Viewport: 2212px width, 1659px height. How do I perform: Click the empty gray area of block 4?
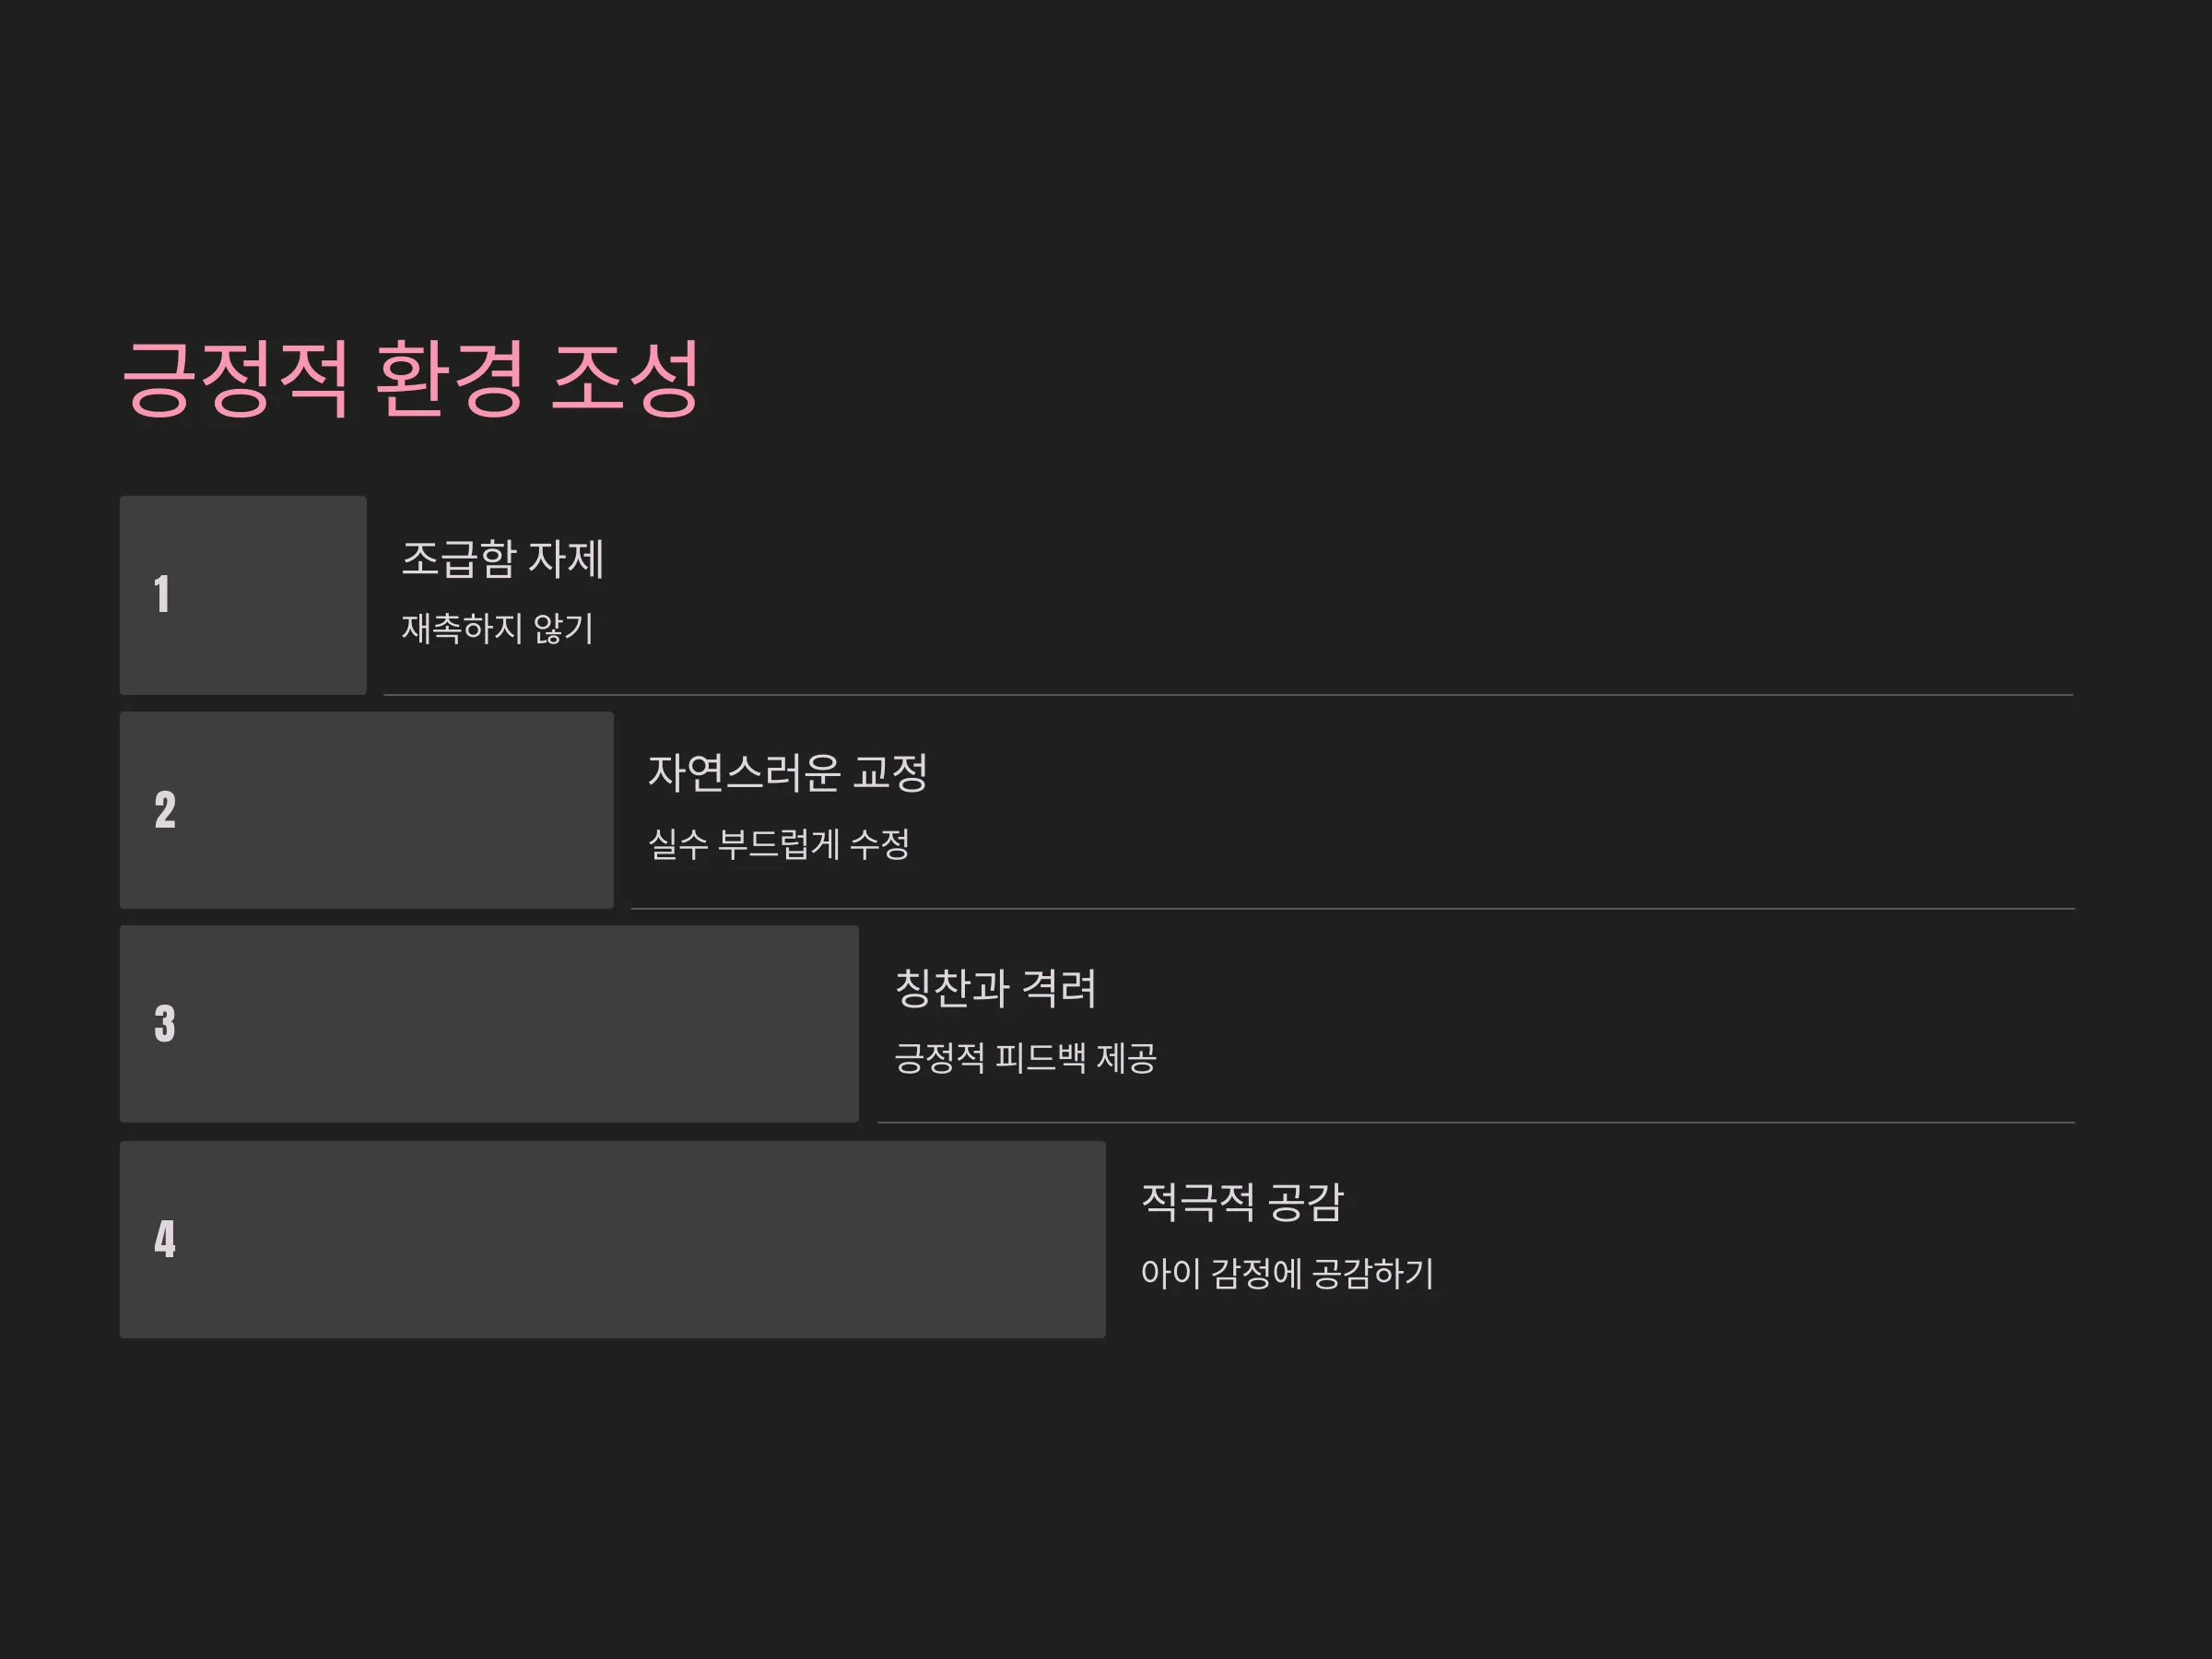coord(640,1239)
